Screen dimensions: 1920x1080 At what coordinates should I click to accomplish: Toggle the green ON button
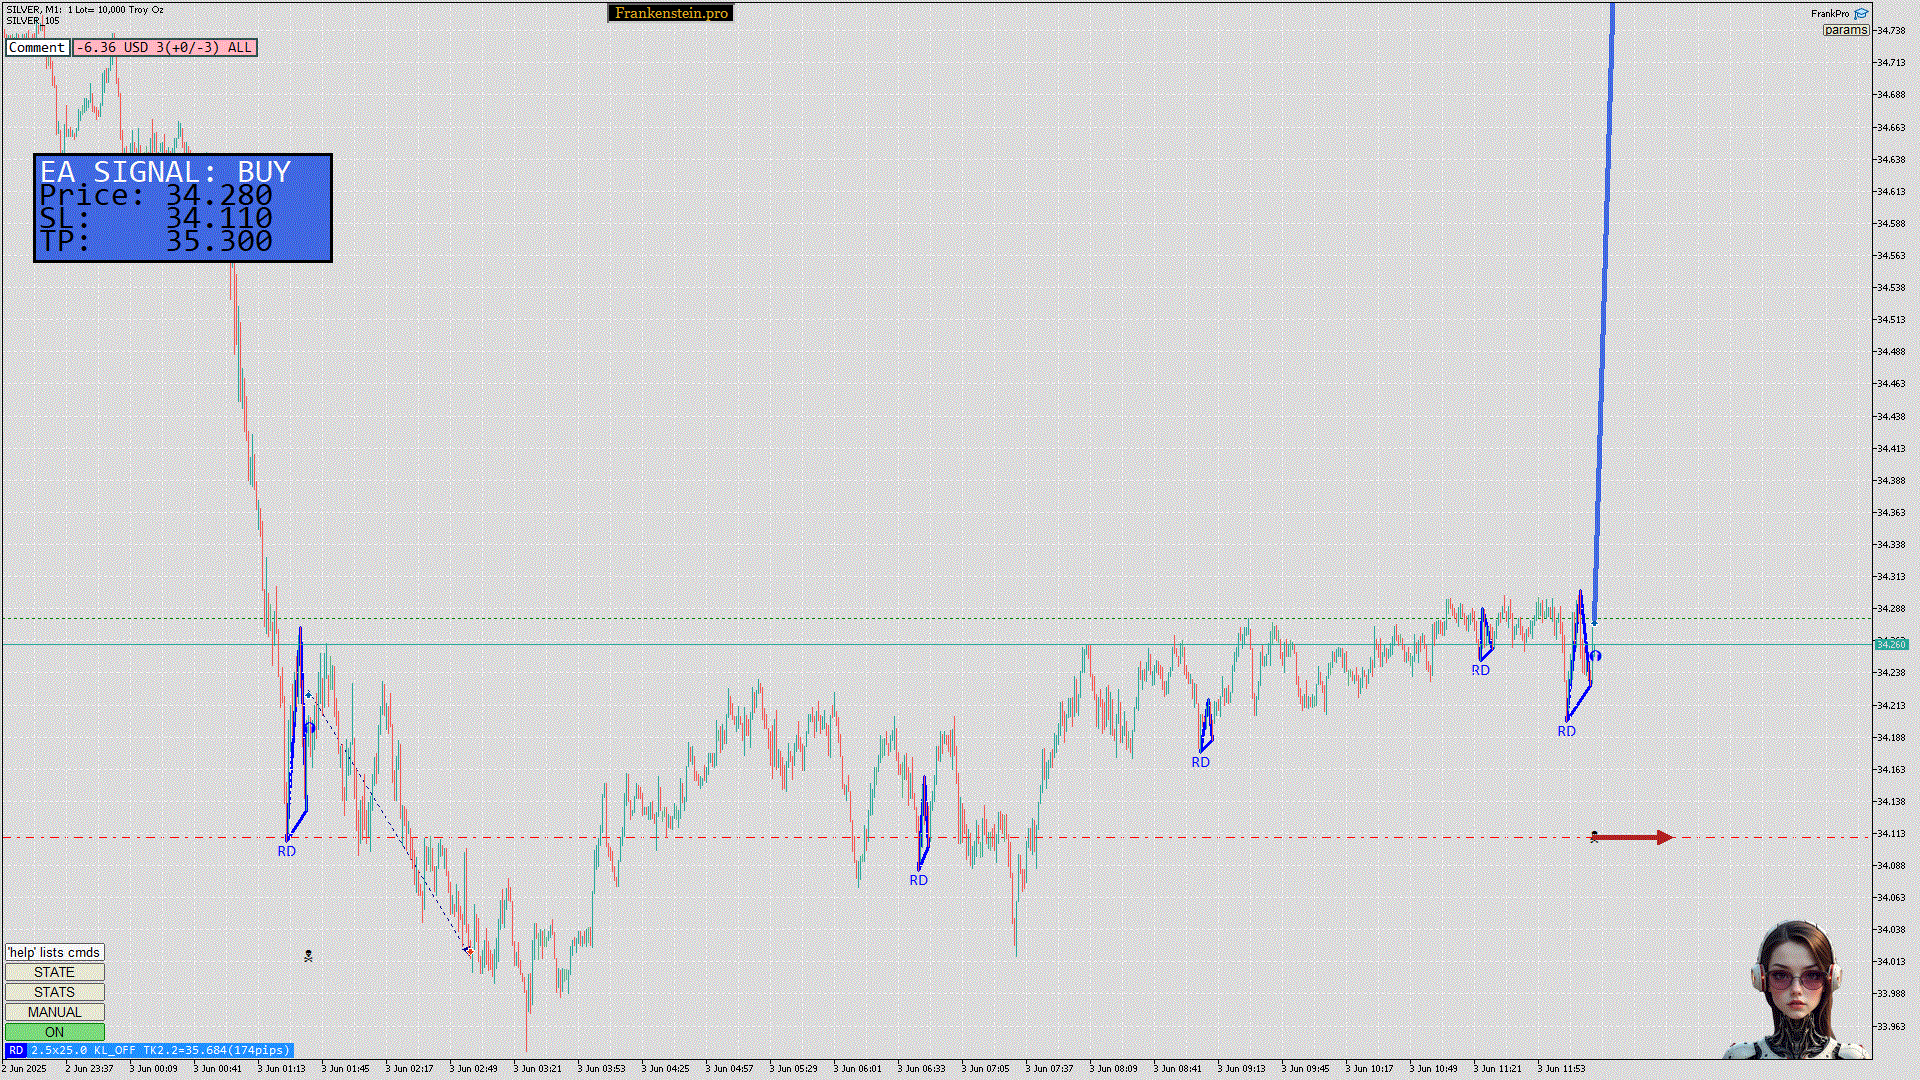click(x=54, y=1032)
